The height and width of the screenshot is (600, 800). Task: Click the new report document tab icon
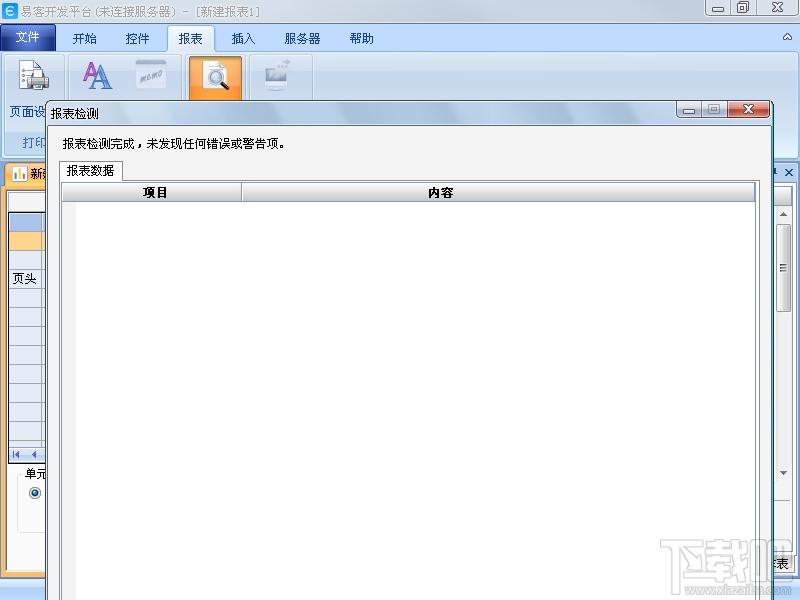click(x=19, y=173)
